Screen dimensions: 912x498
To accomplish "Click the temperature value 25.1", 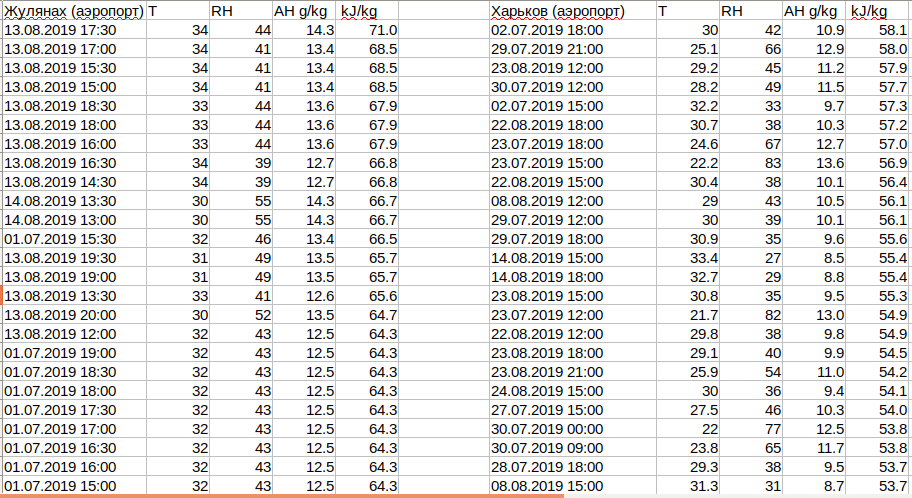I will point(688,49).
